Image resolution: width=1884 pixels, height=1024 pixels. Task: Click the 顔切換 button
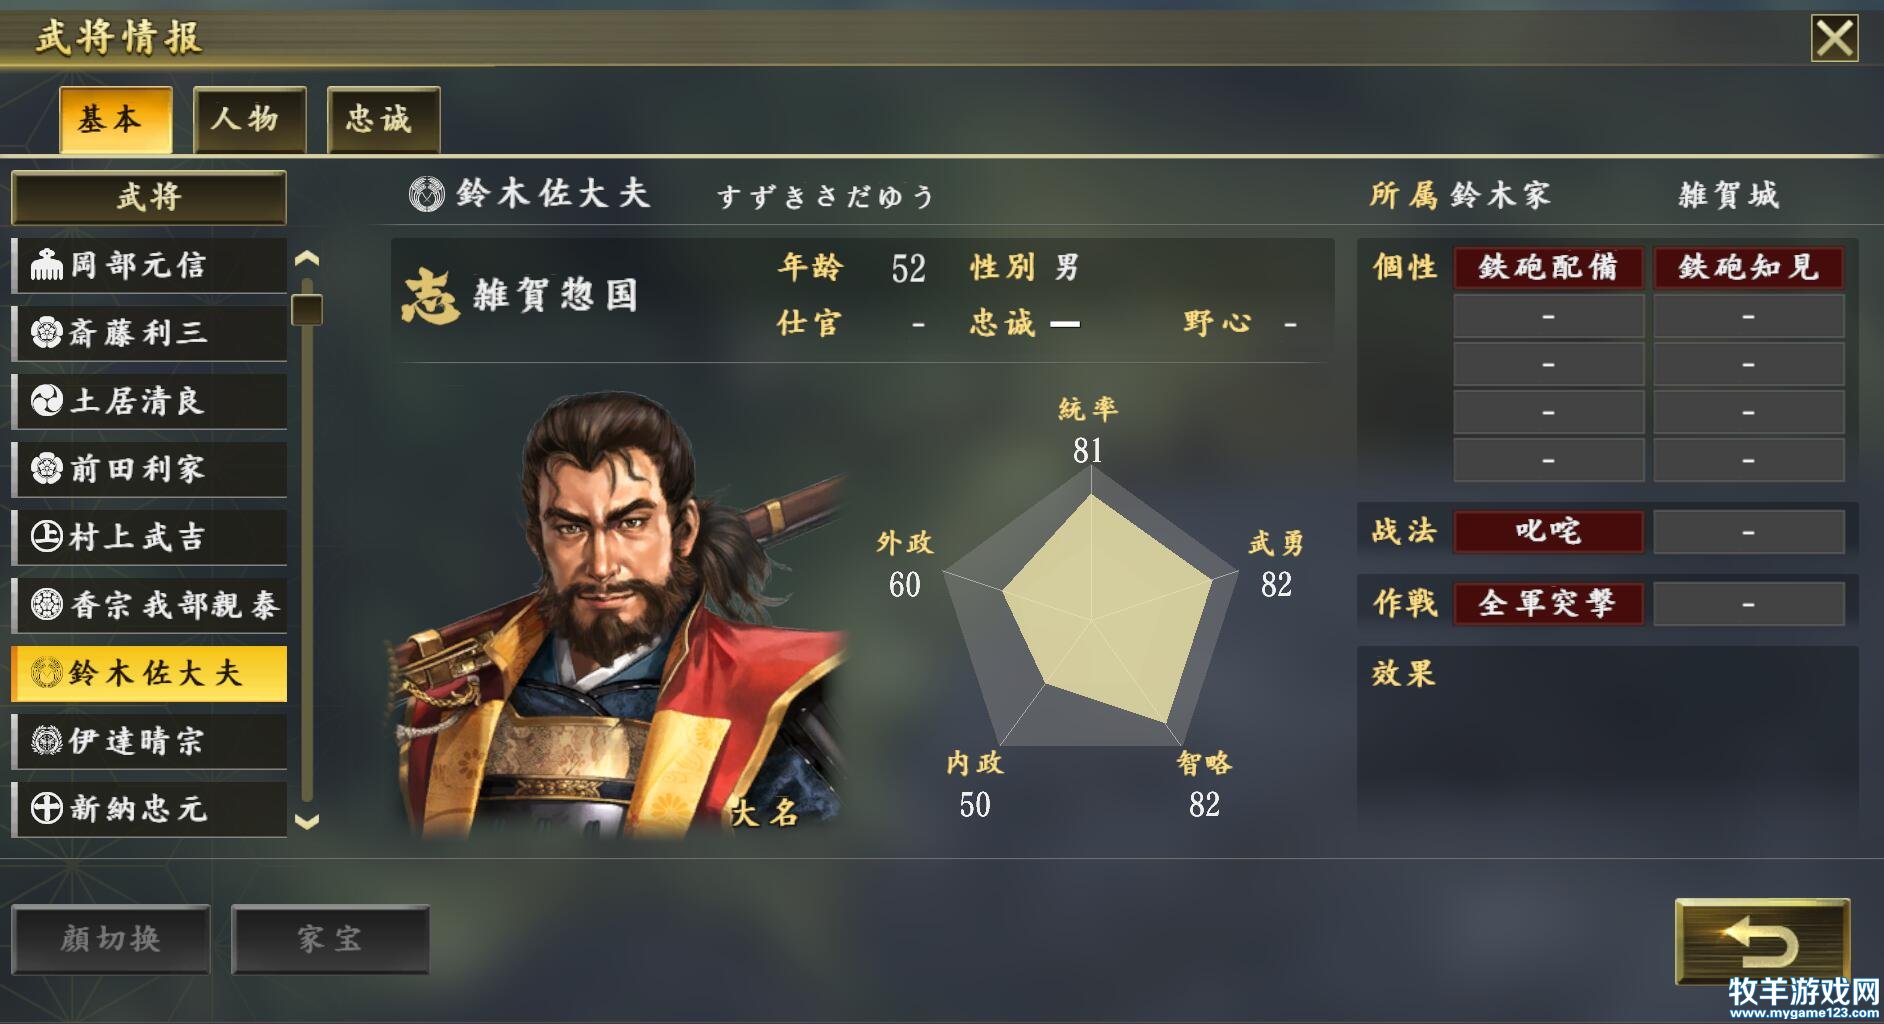pyautogui.click(x=111, y=939)
